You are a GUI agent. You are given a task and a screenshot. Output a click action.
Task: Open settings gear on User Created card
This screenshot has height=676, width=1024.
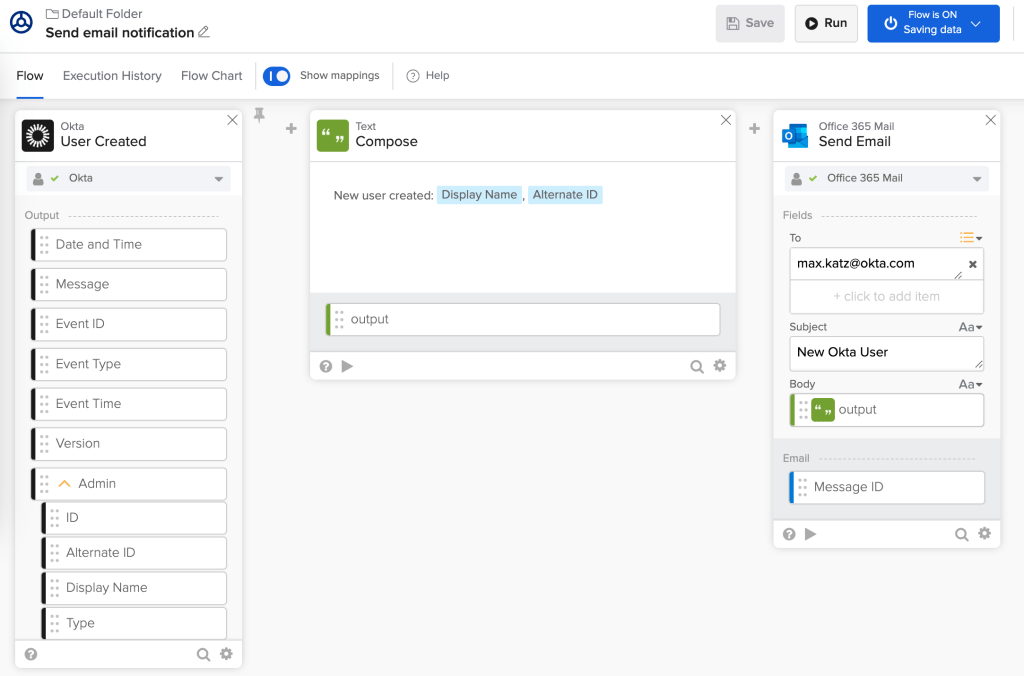pos(226,654)
